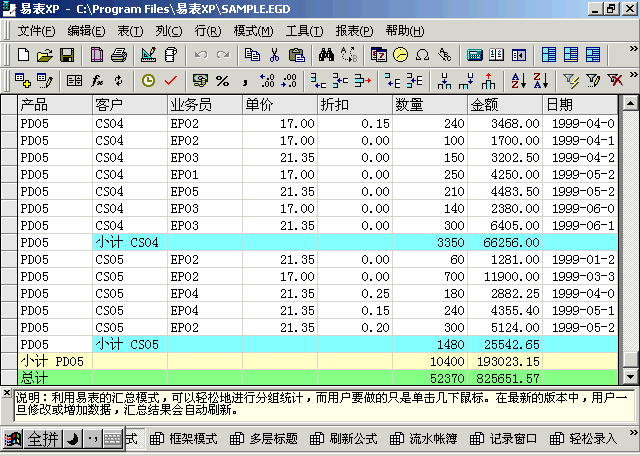Switch to the 轻松录入 tab
This screenshot has height=456, width=640.
tap(584, 439)
